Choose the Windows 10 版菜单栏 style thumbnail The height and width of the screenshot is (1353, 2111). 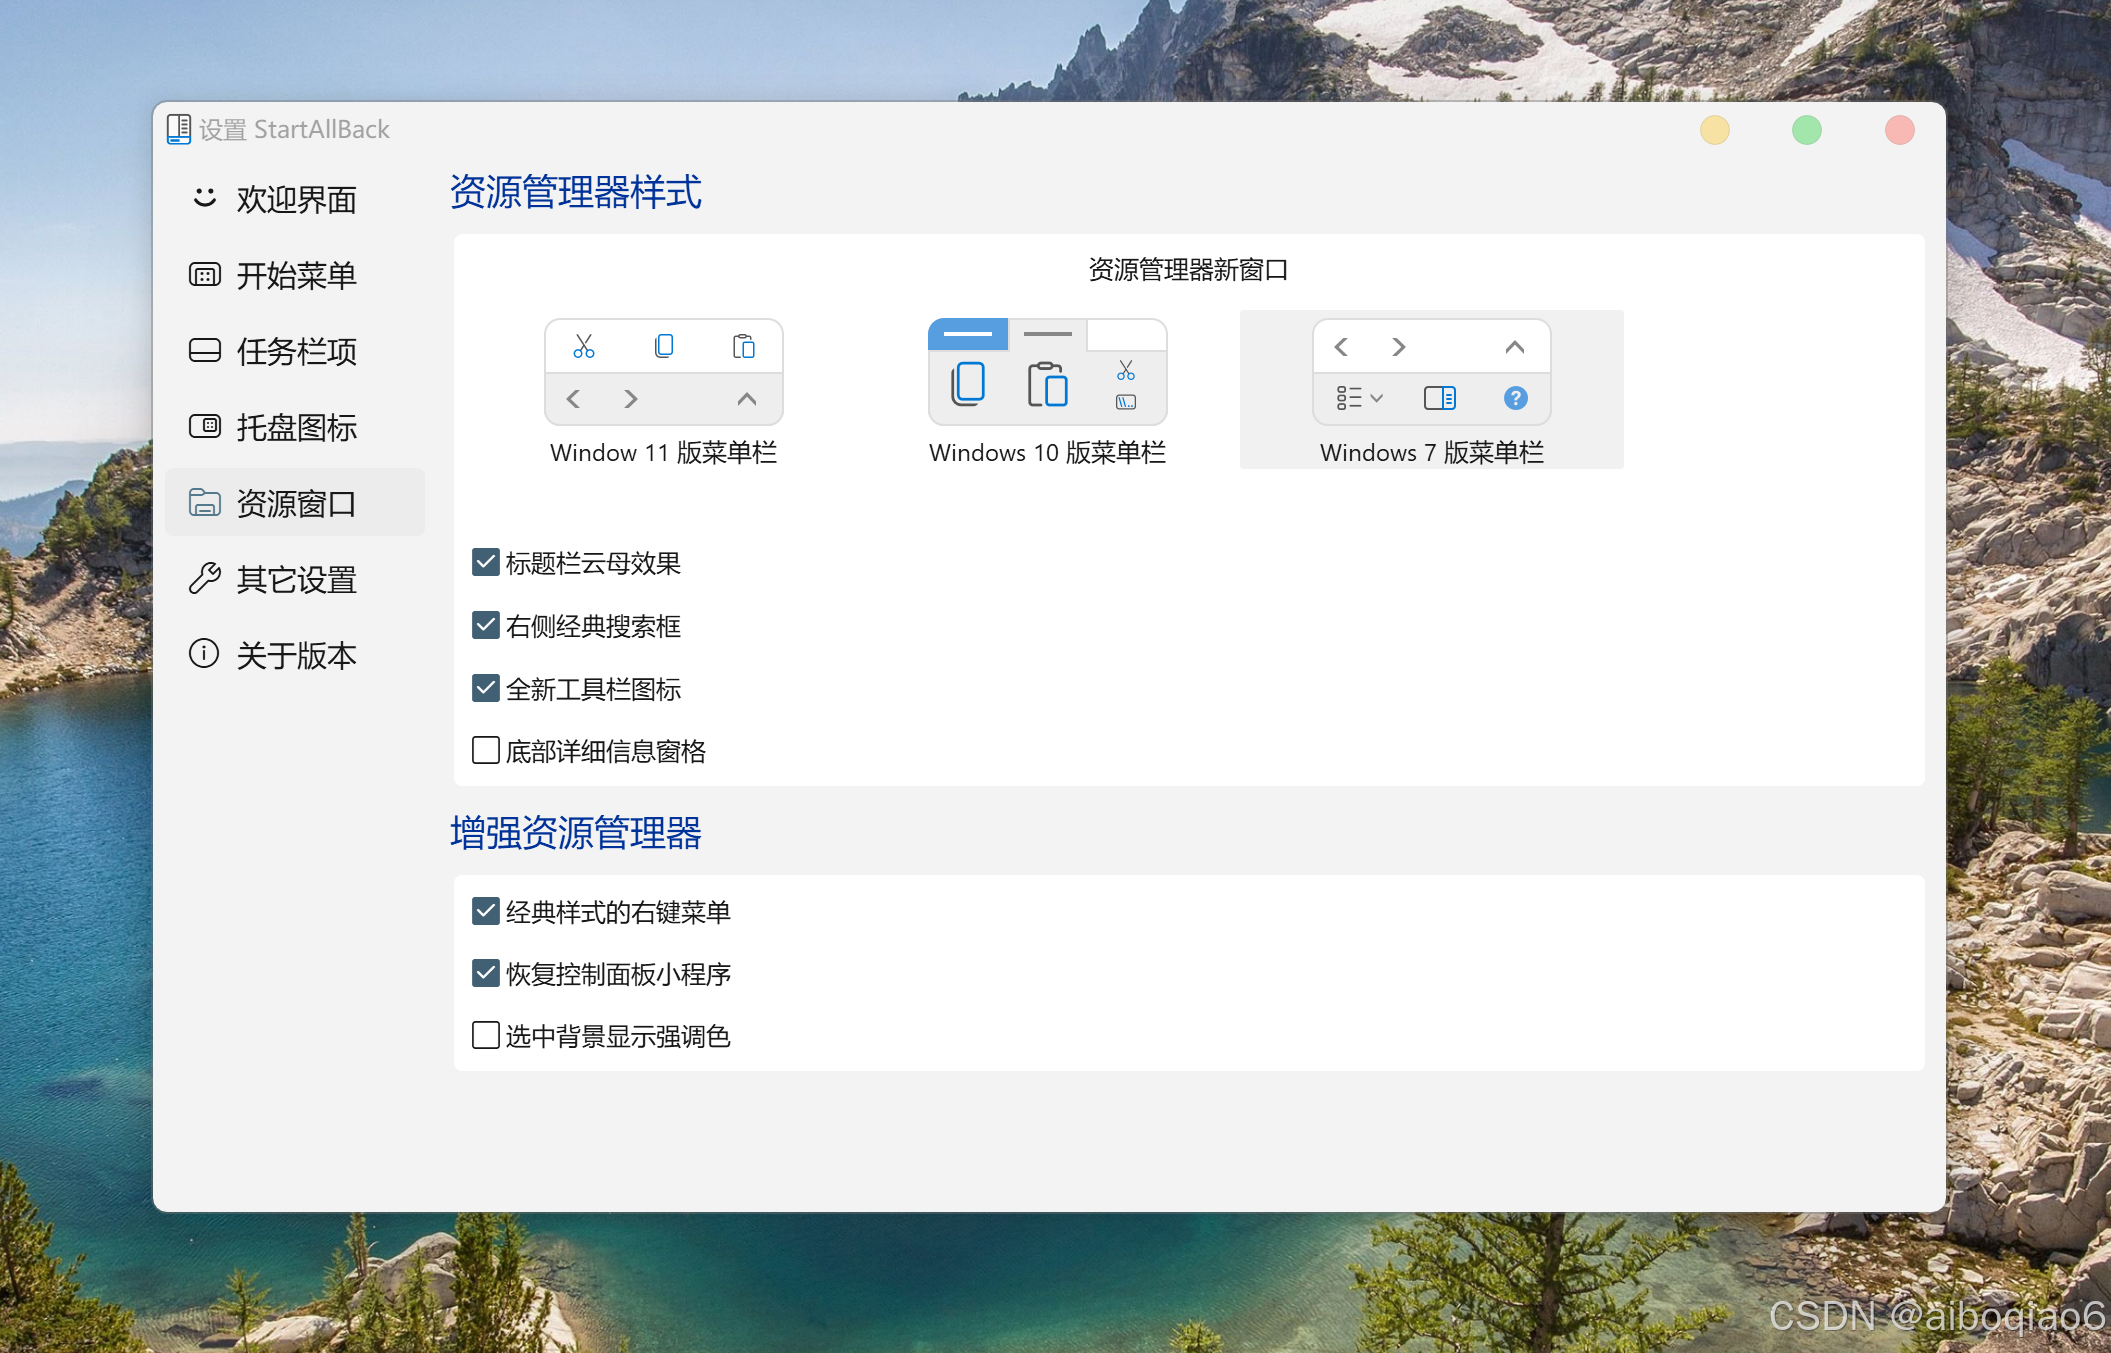1047,372
